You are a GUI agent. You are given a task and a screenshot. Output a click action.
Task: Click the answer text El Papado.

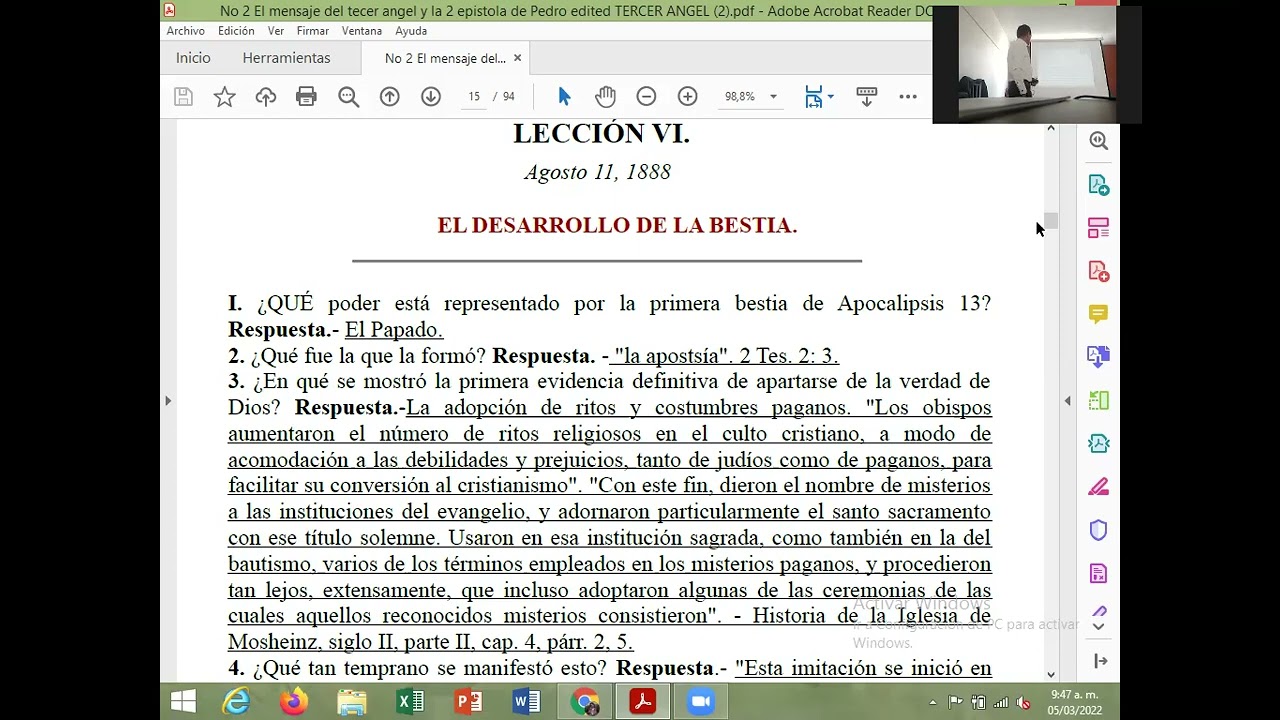click(394, 330)
